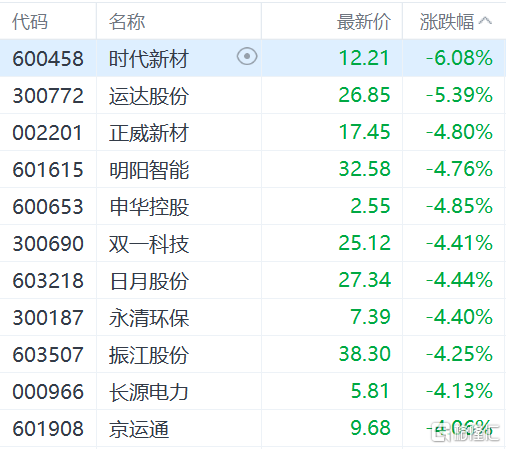The height and width of the screenshot is (449, 506).
Task: Select stock name 时代新材
Action: (149, 59)
